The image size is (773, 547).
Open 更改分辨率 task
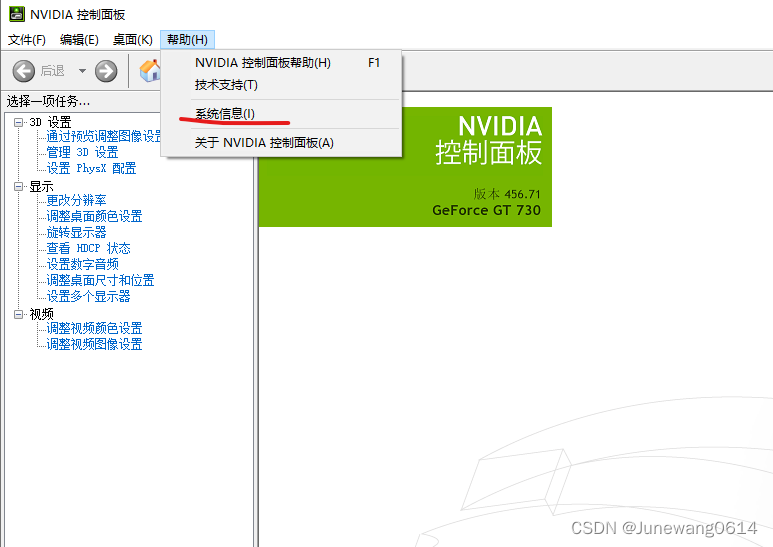[76, 201]
